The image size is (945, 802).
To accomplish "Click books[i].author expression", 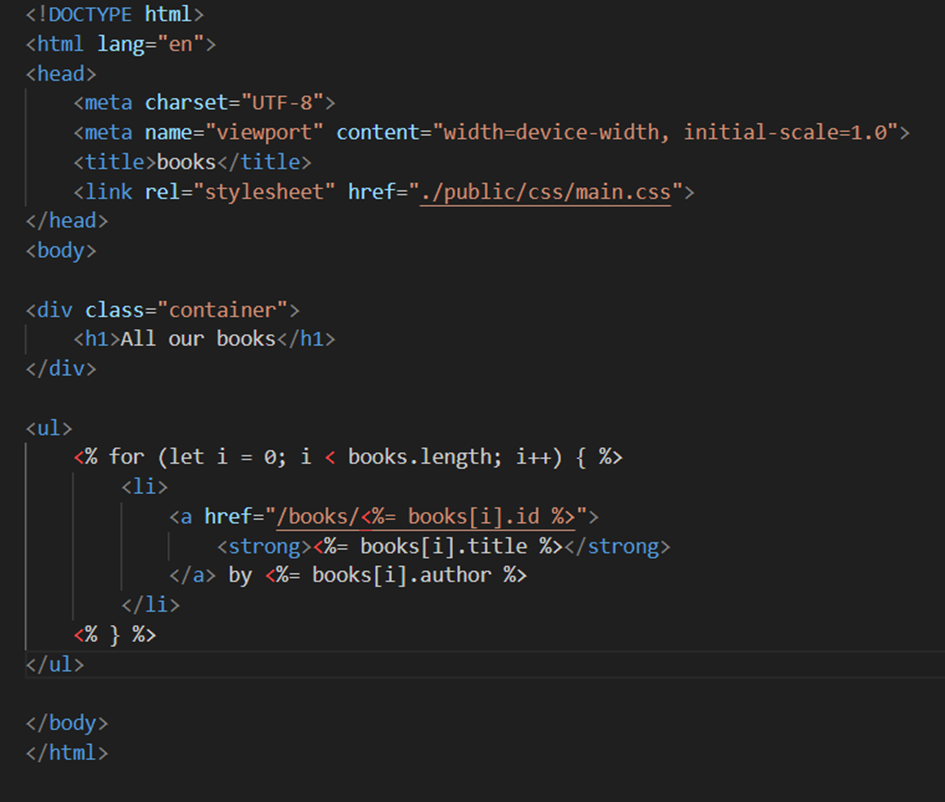I will [401, 575].
